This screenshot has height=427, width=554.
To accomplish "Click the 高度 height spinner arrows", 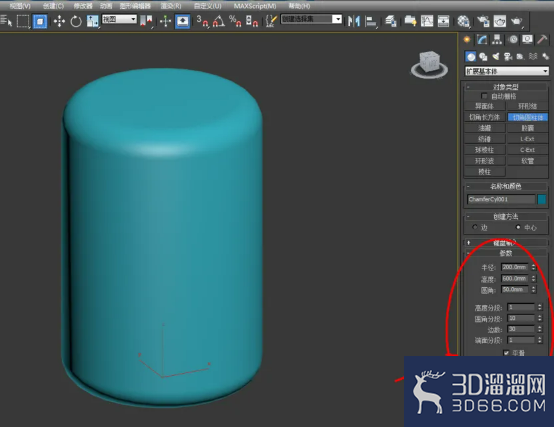I will coord(534,279).
